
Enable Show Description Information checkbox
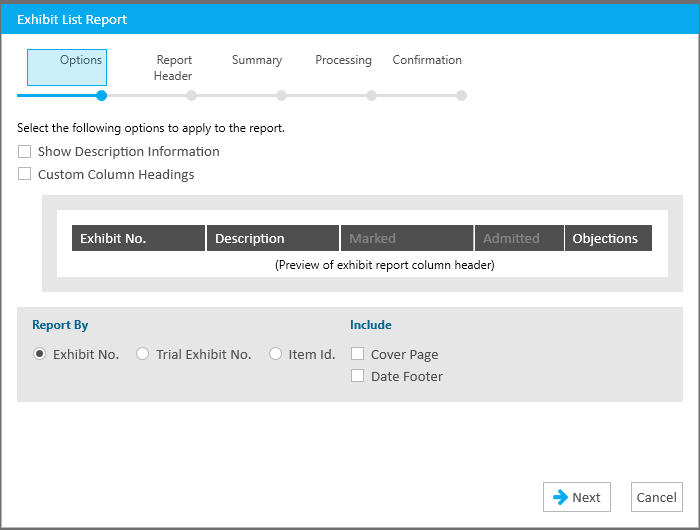(x=25, y=151)
